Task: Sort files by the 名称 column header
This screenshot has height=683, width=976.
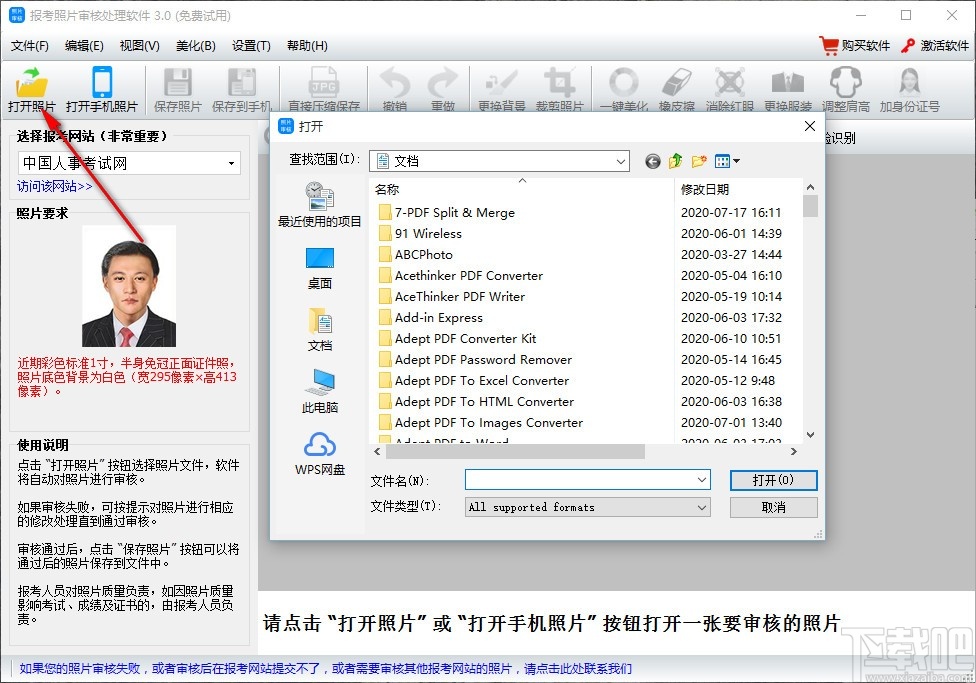Action: pyautogui.click(x=523, y=189)
